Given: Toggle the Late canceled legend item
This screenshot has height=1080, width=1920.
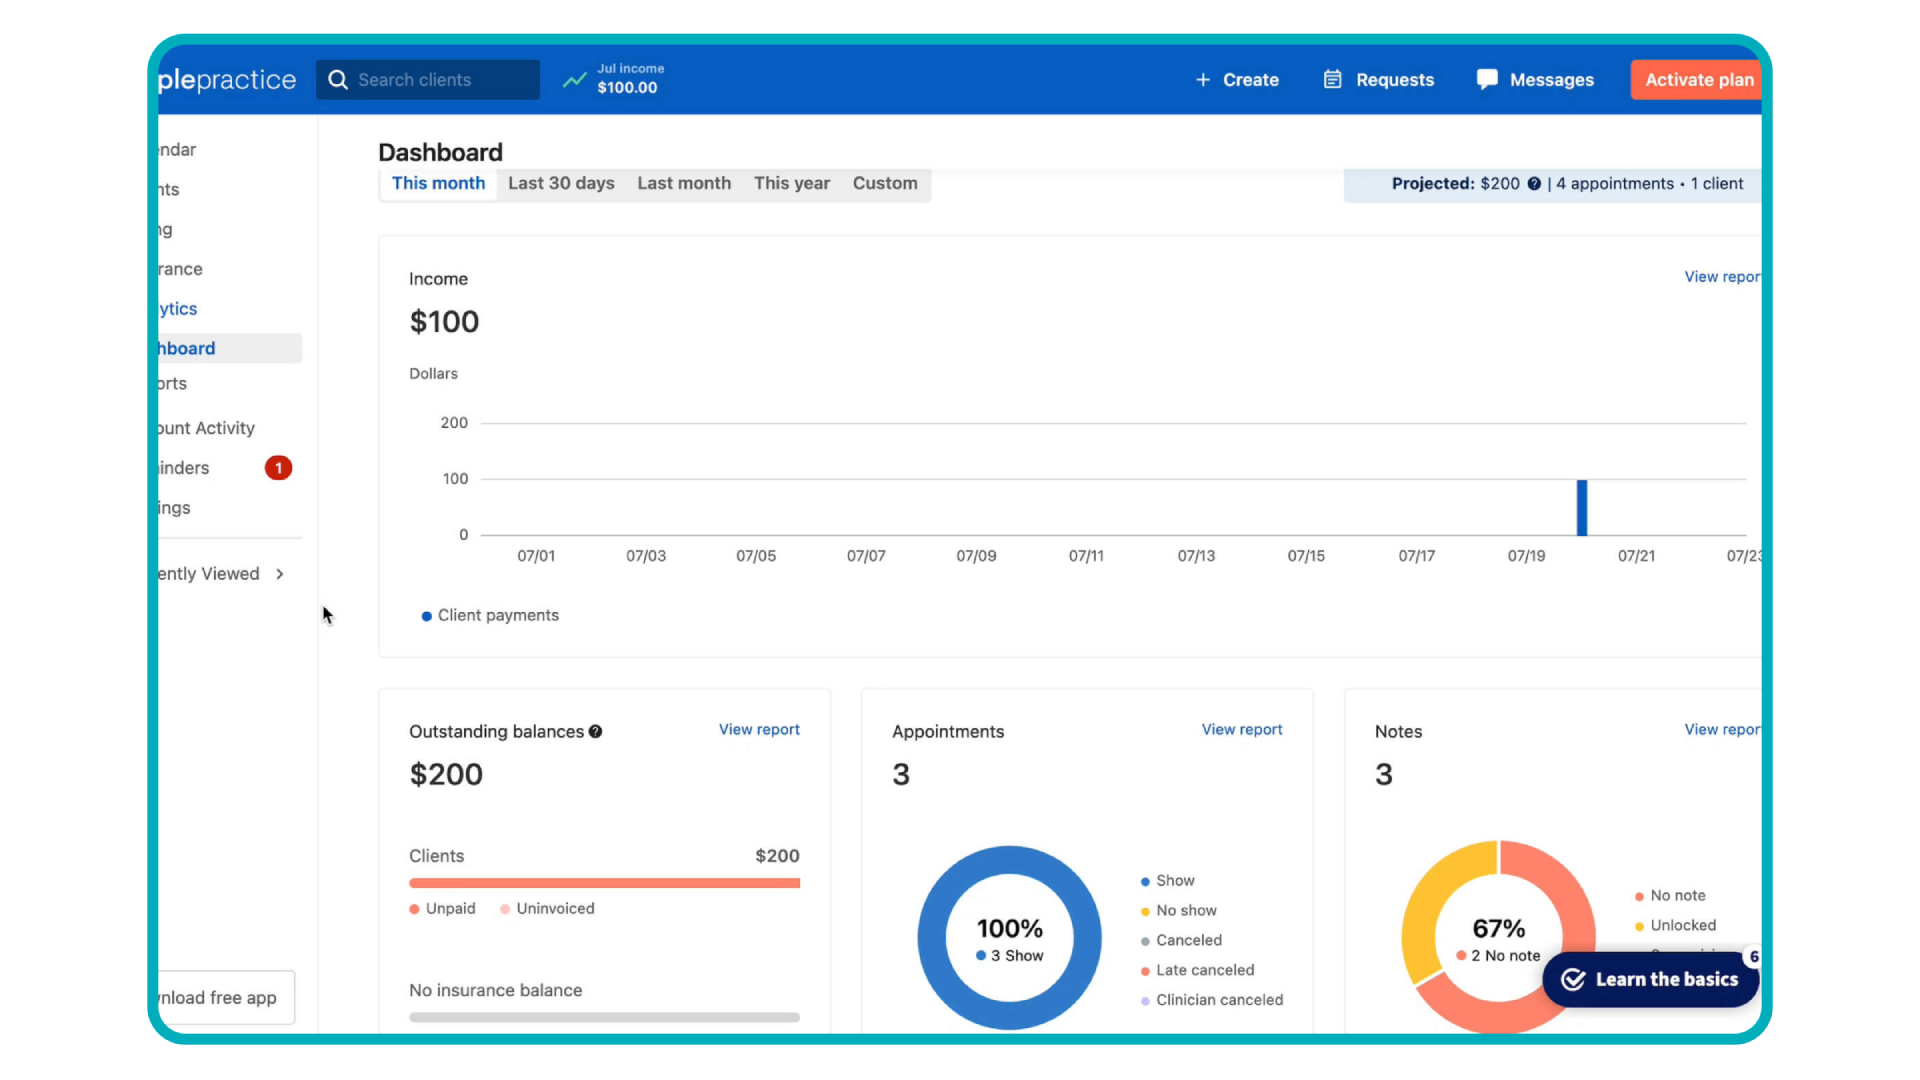Looking at the screenshot, I should pos(1197,970).
